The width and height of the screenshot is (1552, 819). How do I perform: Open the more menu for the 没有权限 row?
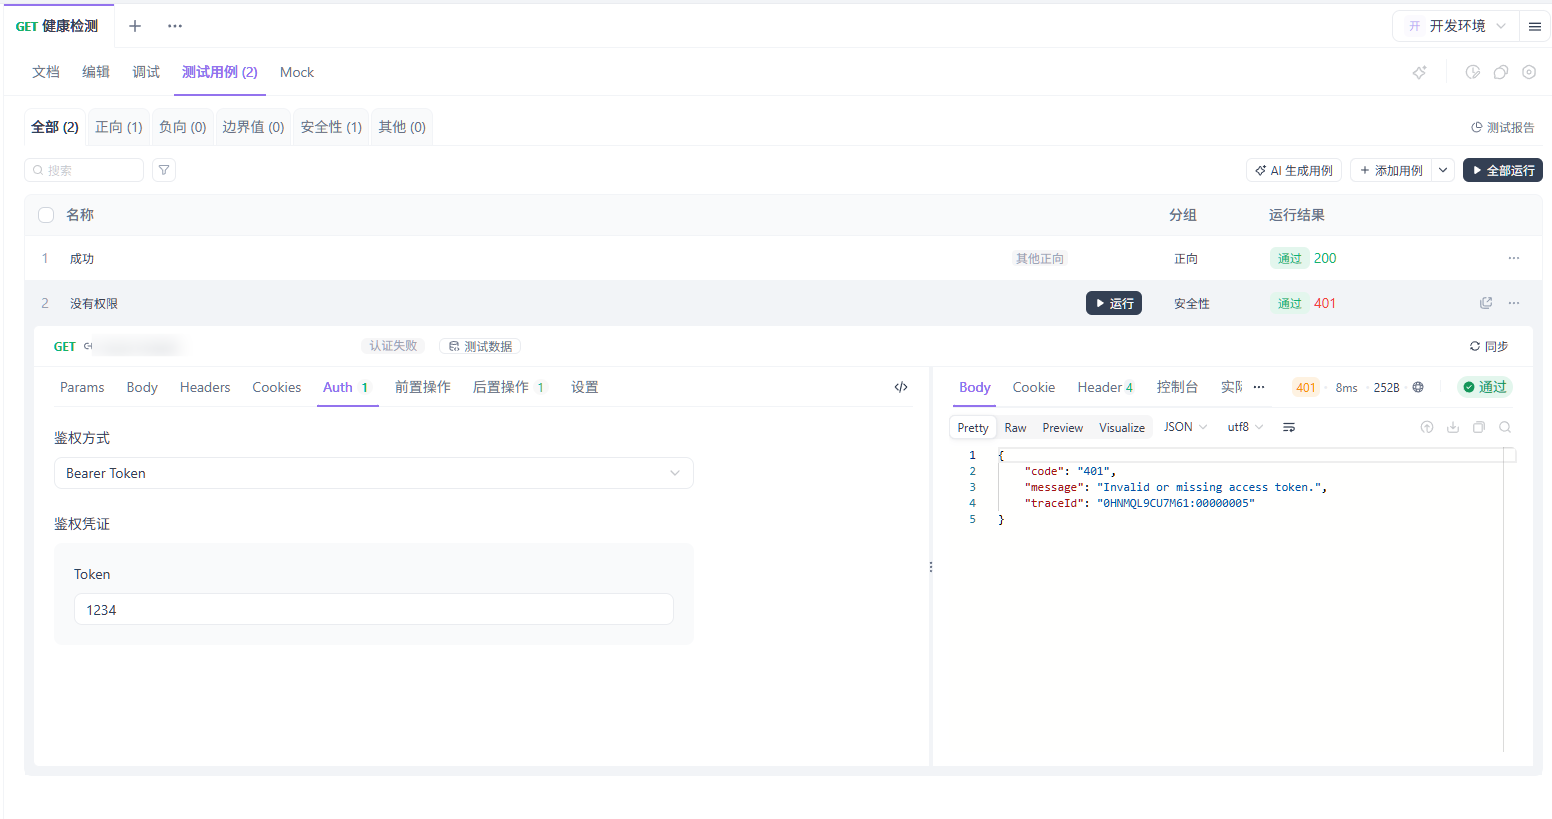click(1514, 303)
